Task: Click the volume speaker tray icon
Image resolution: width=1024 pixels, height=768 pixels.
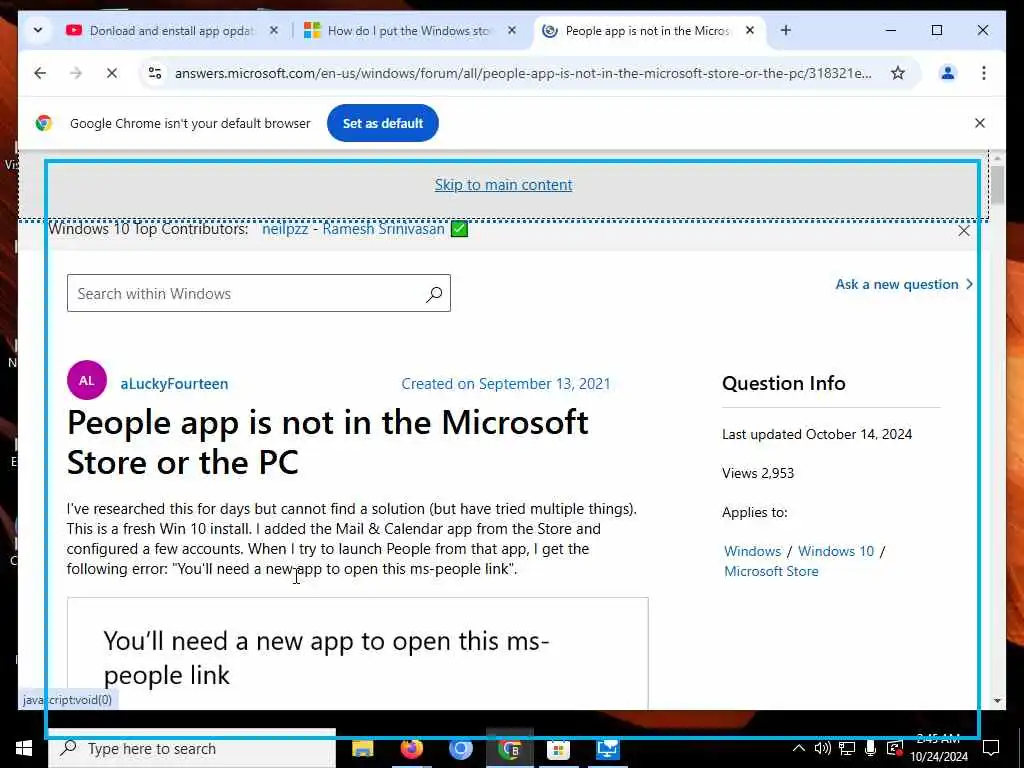Action: pyautogui.click(x=823, y=748)
